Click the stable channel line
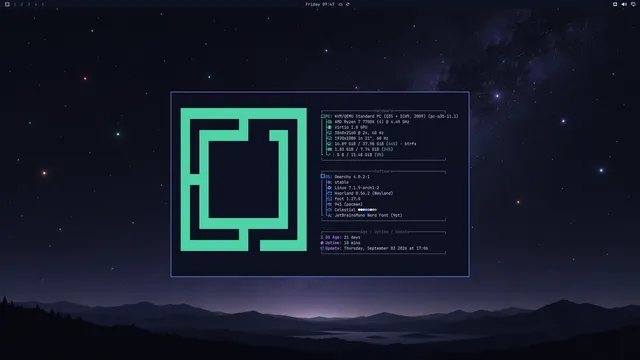This screenshot has height=360, width=640. click(342, 182)
